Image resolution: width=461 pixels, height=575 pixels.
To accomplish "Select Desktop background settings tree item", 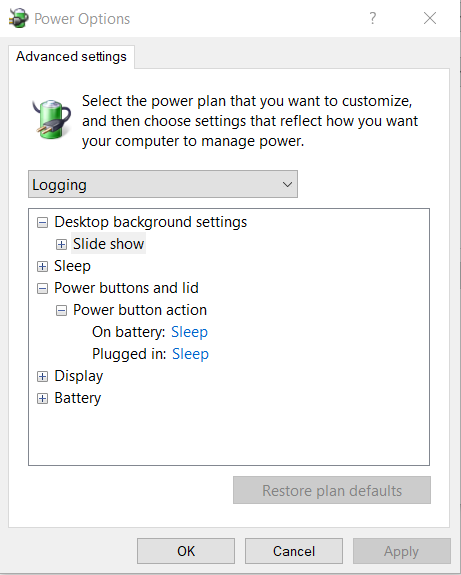I will (151, 222).
